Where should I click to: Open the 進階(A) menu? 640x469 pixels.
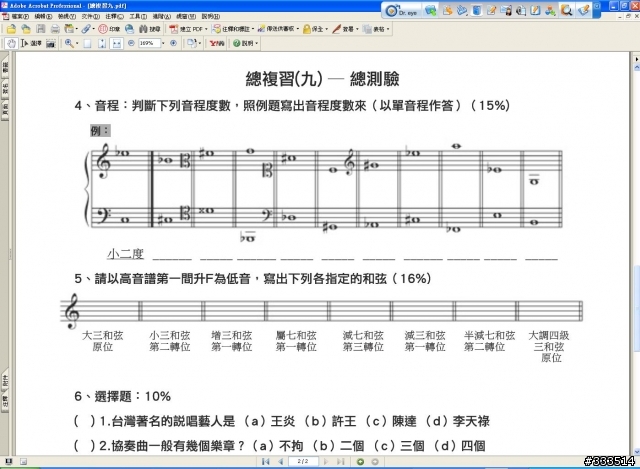[162, 17]
